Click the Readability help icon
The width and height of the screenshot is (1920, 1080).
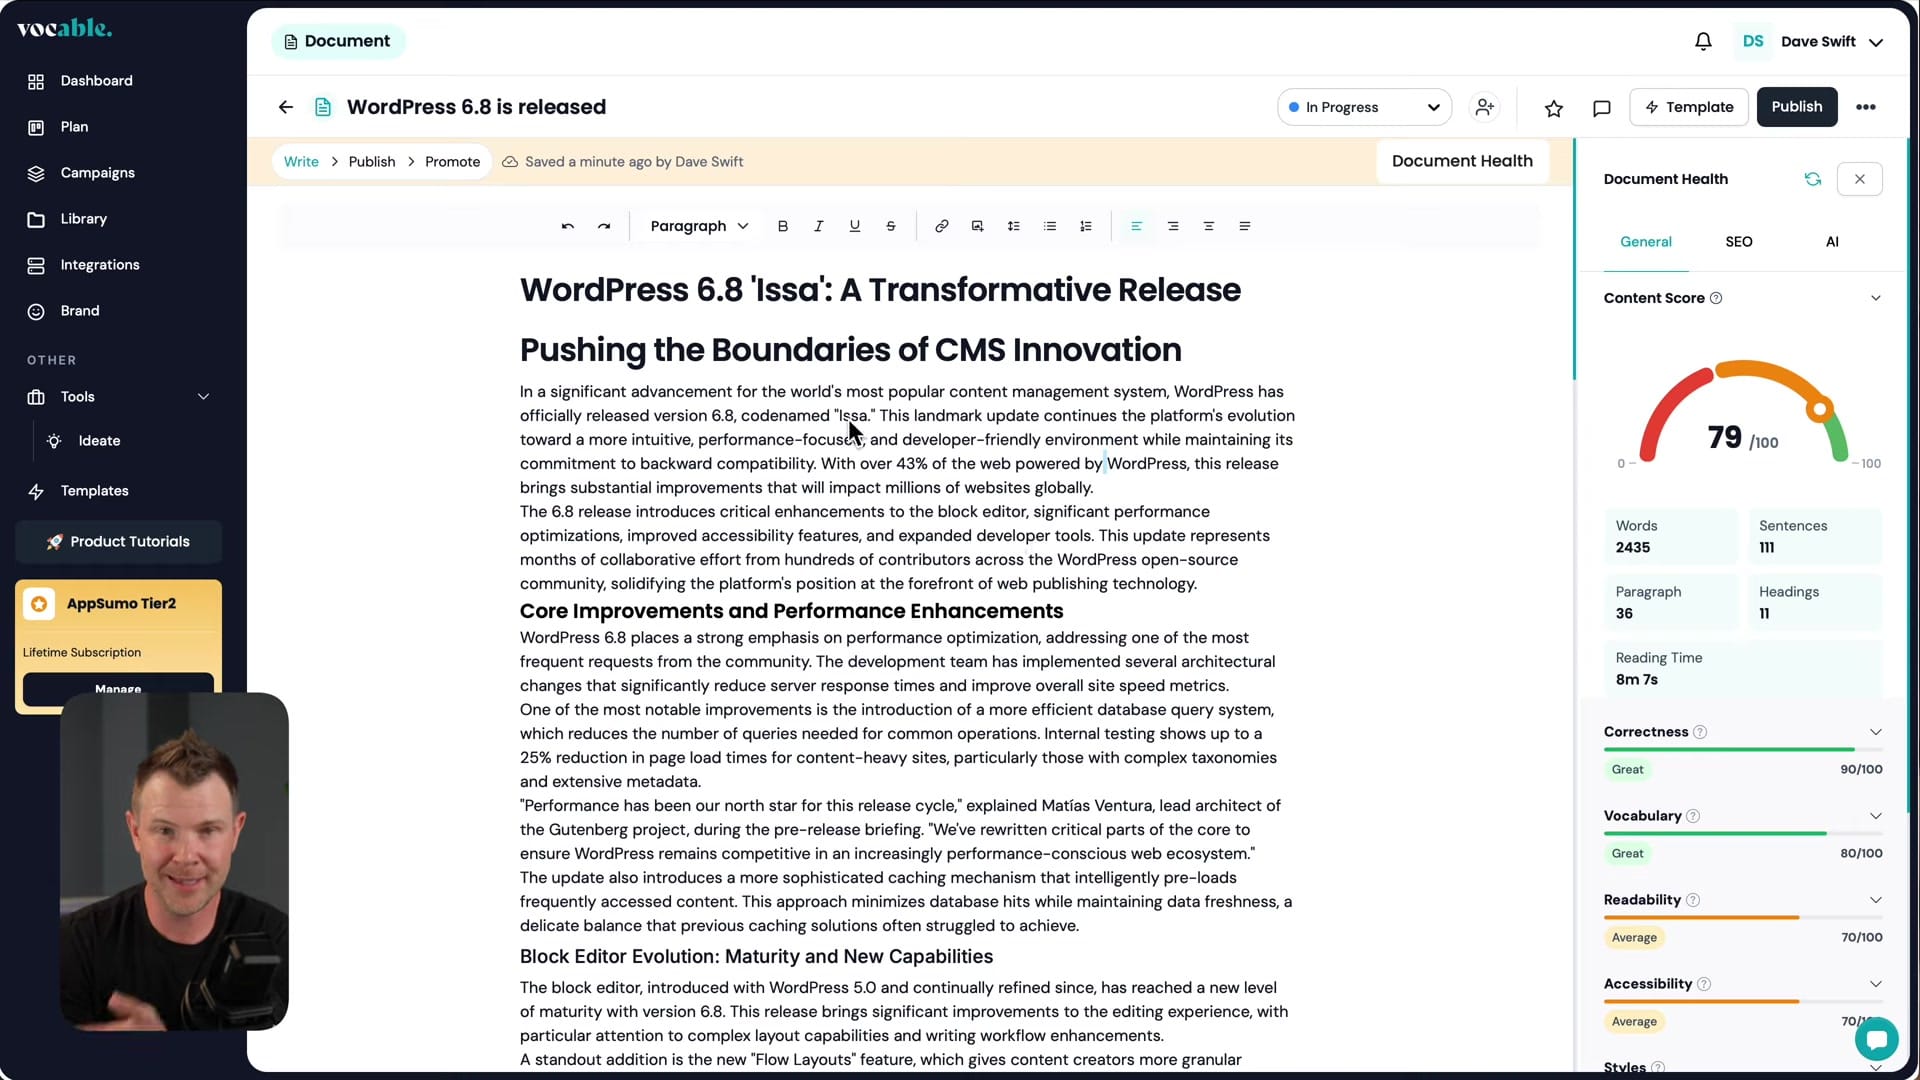click(x=1693, y=900)
